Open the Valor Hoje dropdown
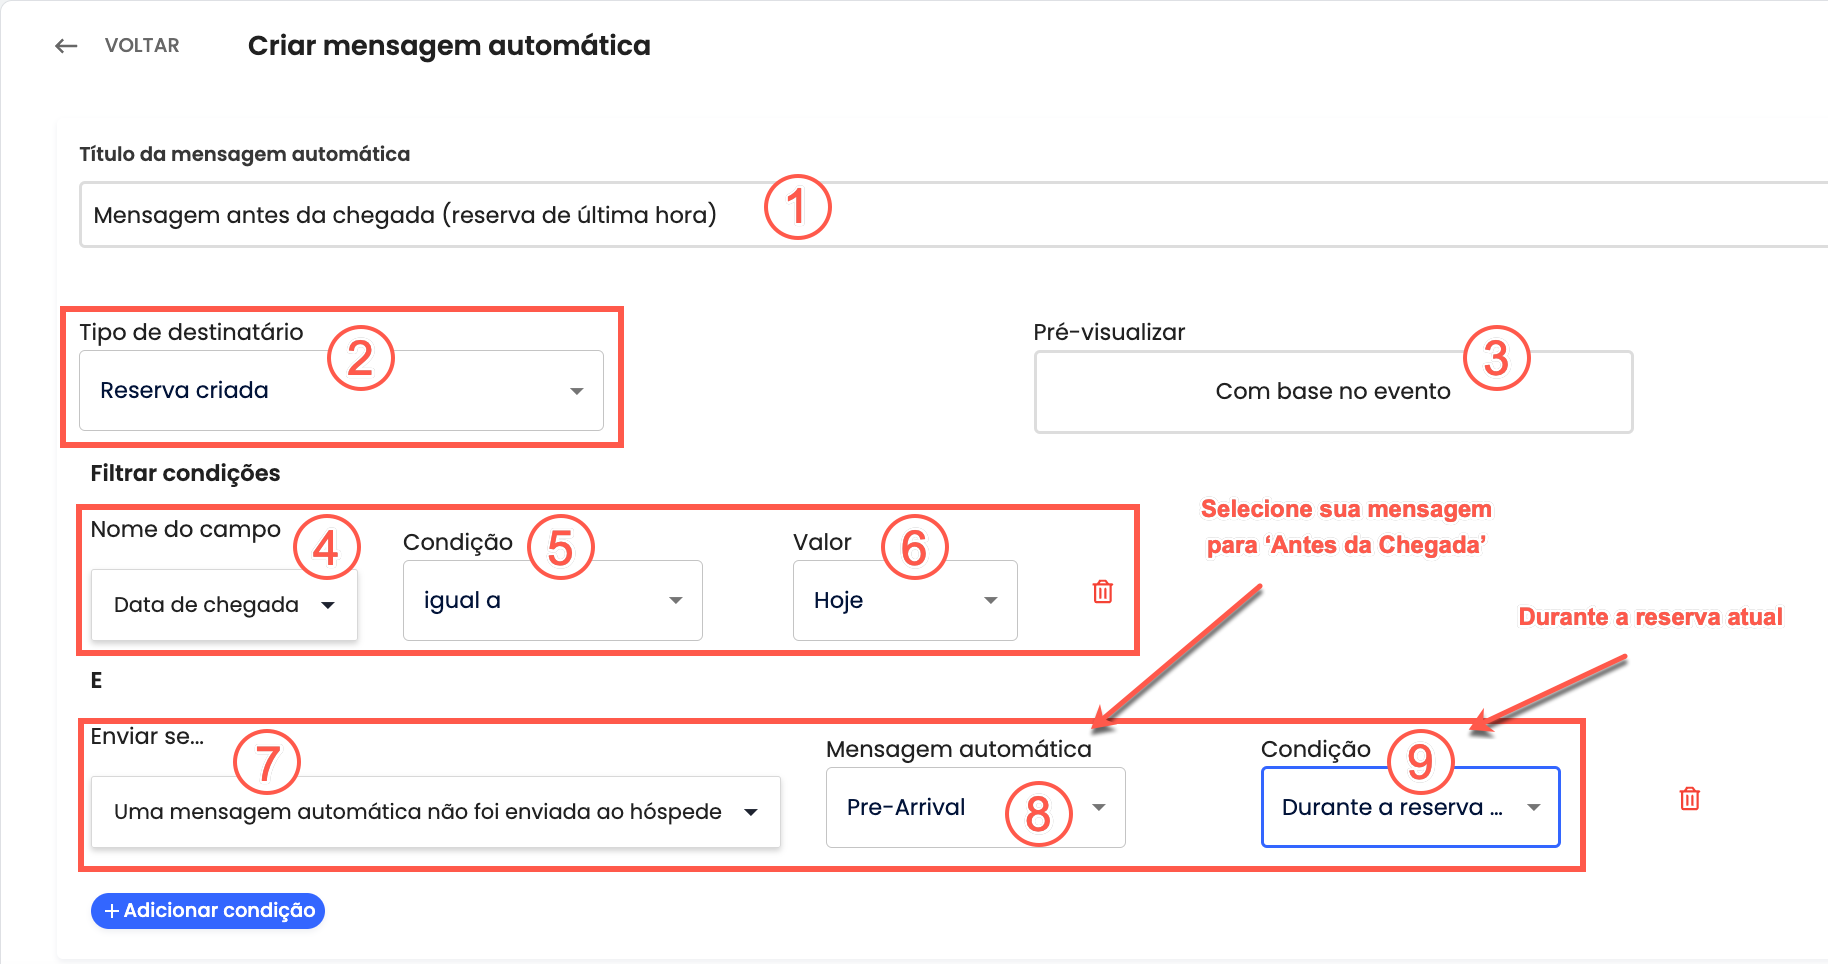This screenshot has height=964, width=1828. pyautogui.click(x=905, y=600)
